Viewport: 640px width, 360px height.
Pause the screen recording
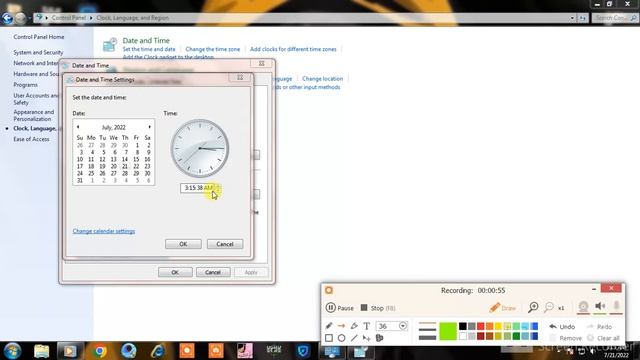point(340,308)
